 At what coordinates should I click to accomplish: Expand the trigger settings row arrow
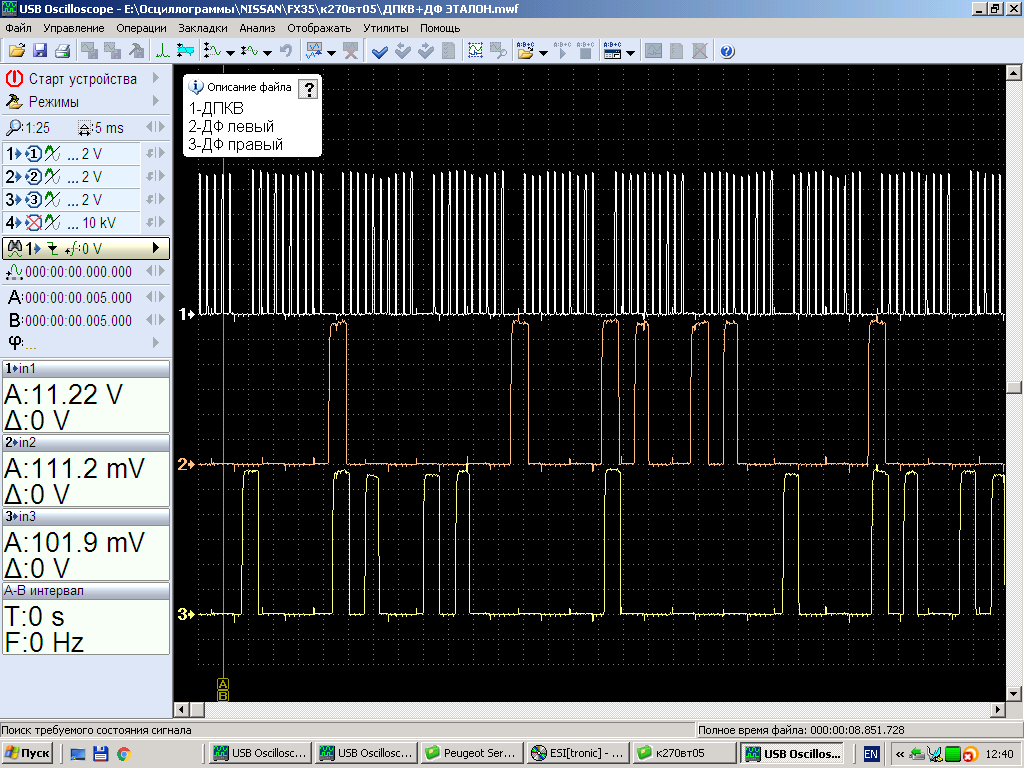point(155,248)
